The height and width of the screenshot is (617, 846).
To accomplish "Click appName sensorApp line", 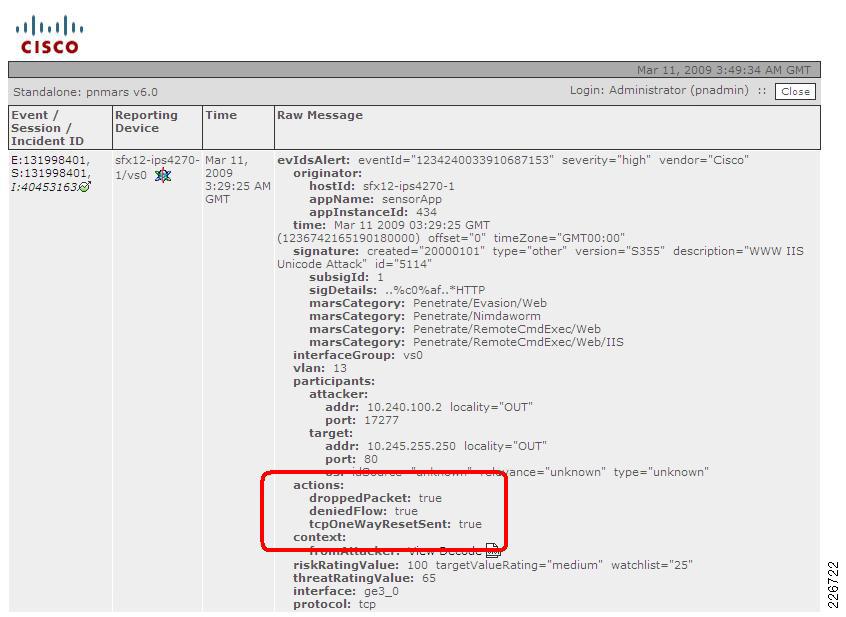I will pyautogui.click(x=375, y=199).
